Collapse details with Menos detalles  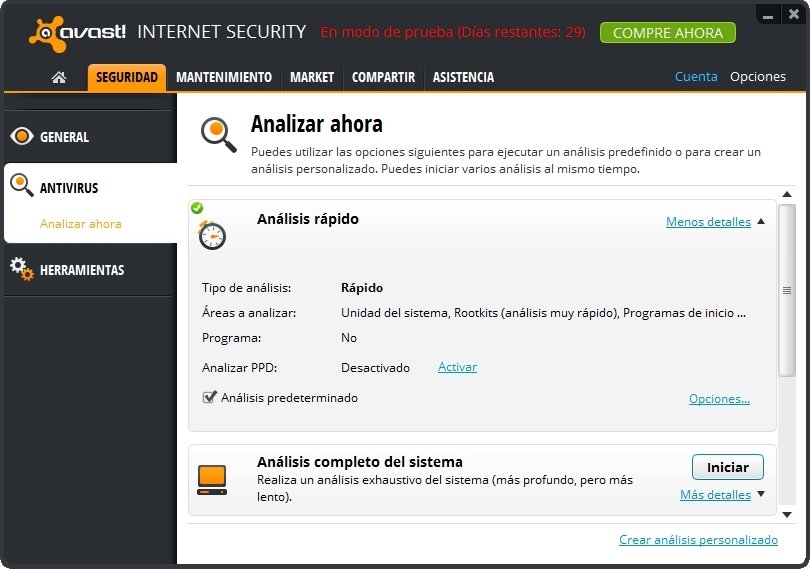[708, 222]
